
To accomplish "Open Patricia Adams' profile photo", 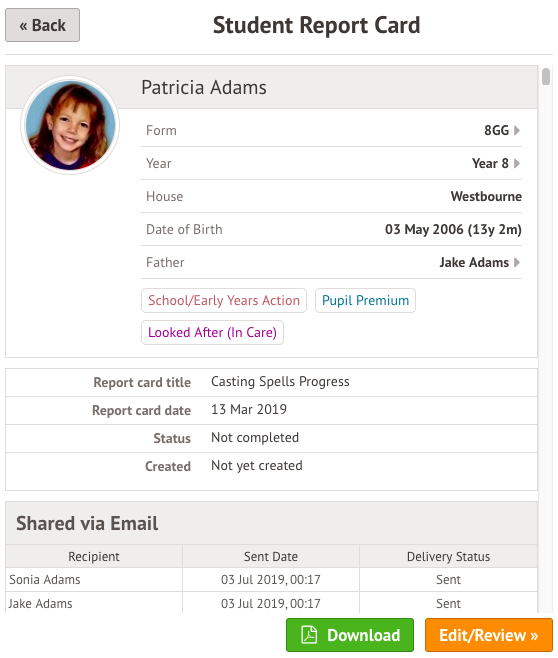I will (70, 125).
